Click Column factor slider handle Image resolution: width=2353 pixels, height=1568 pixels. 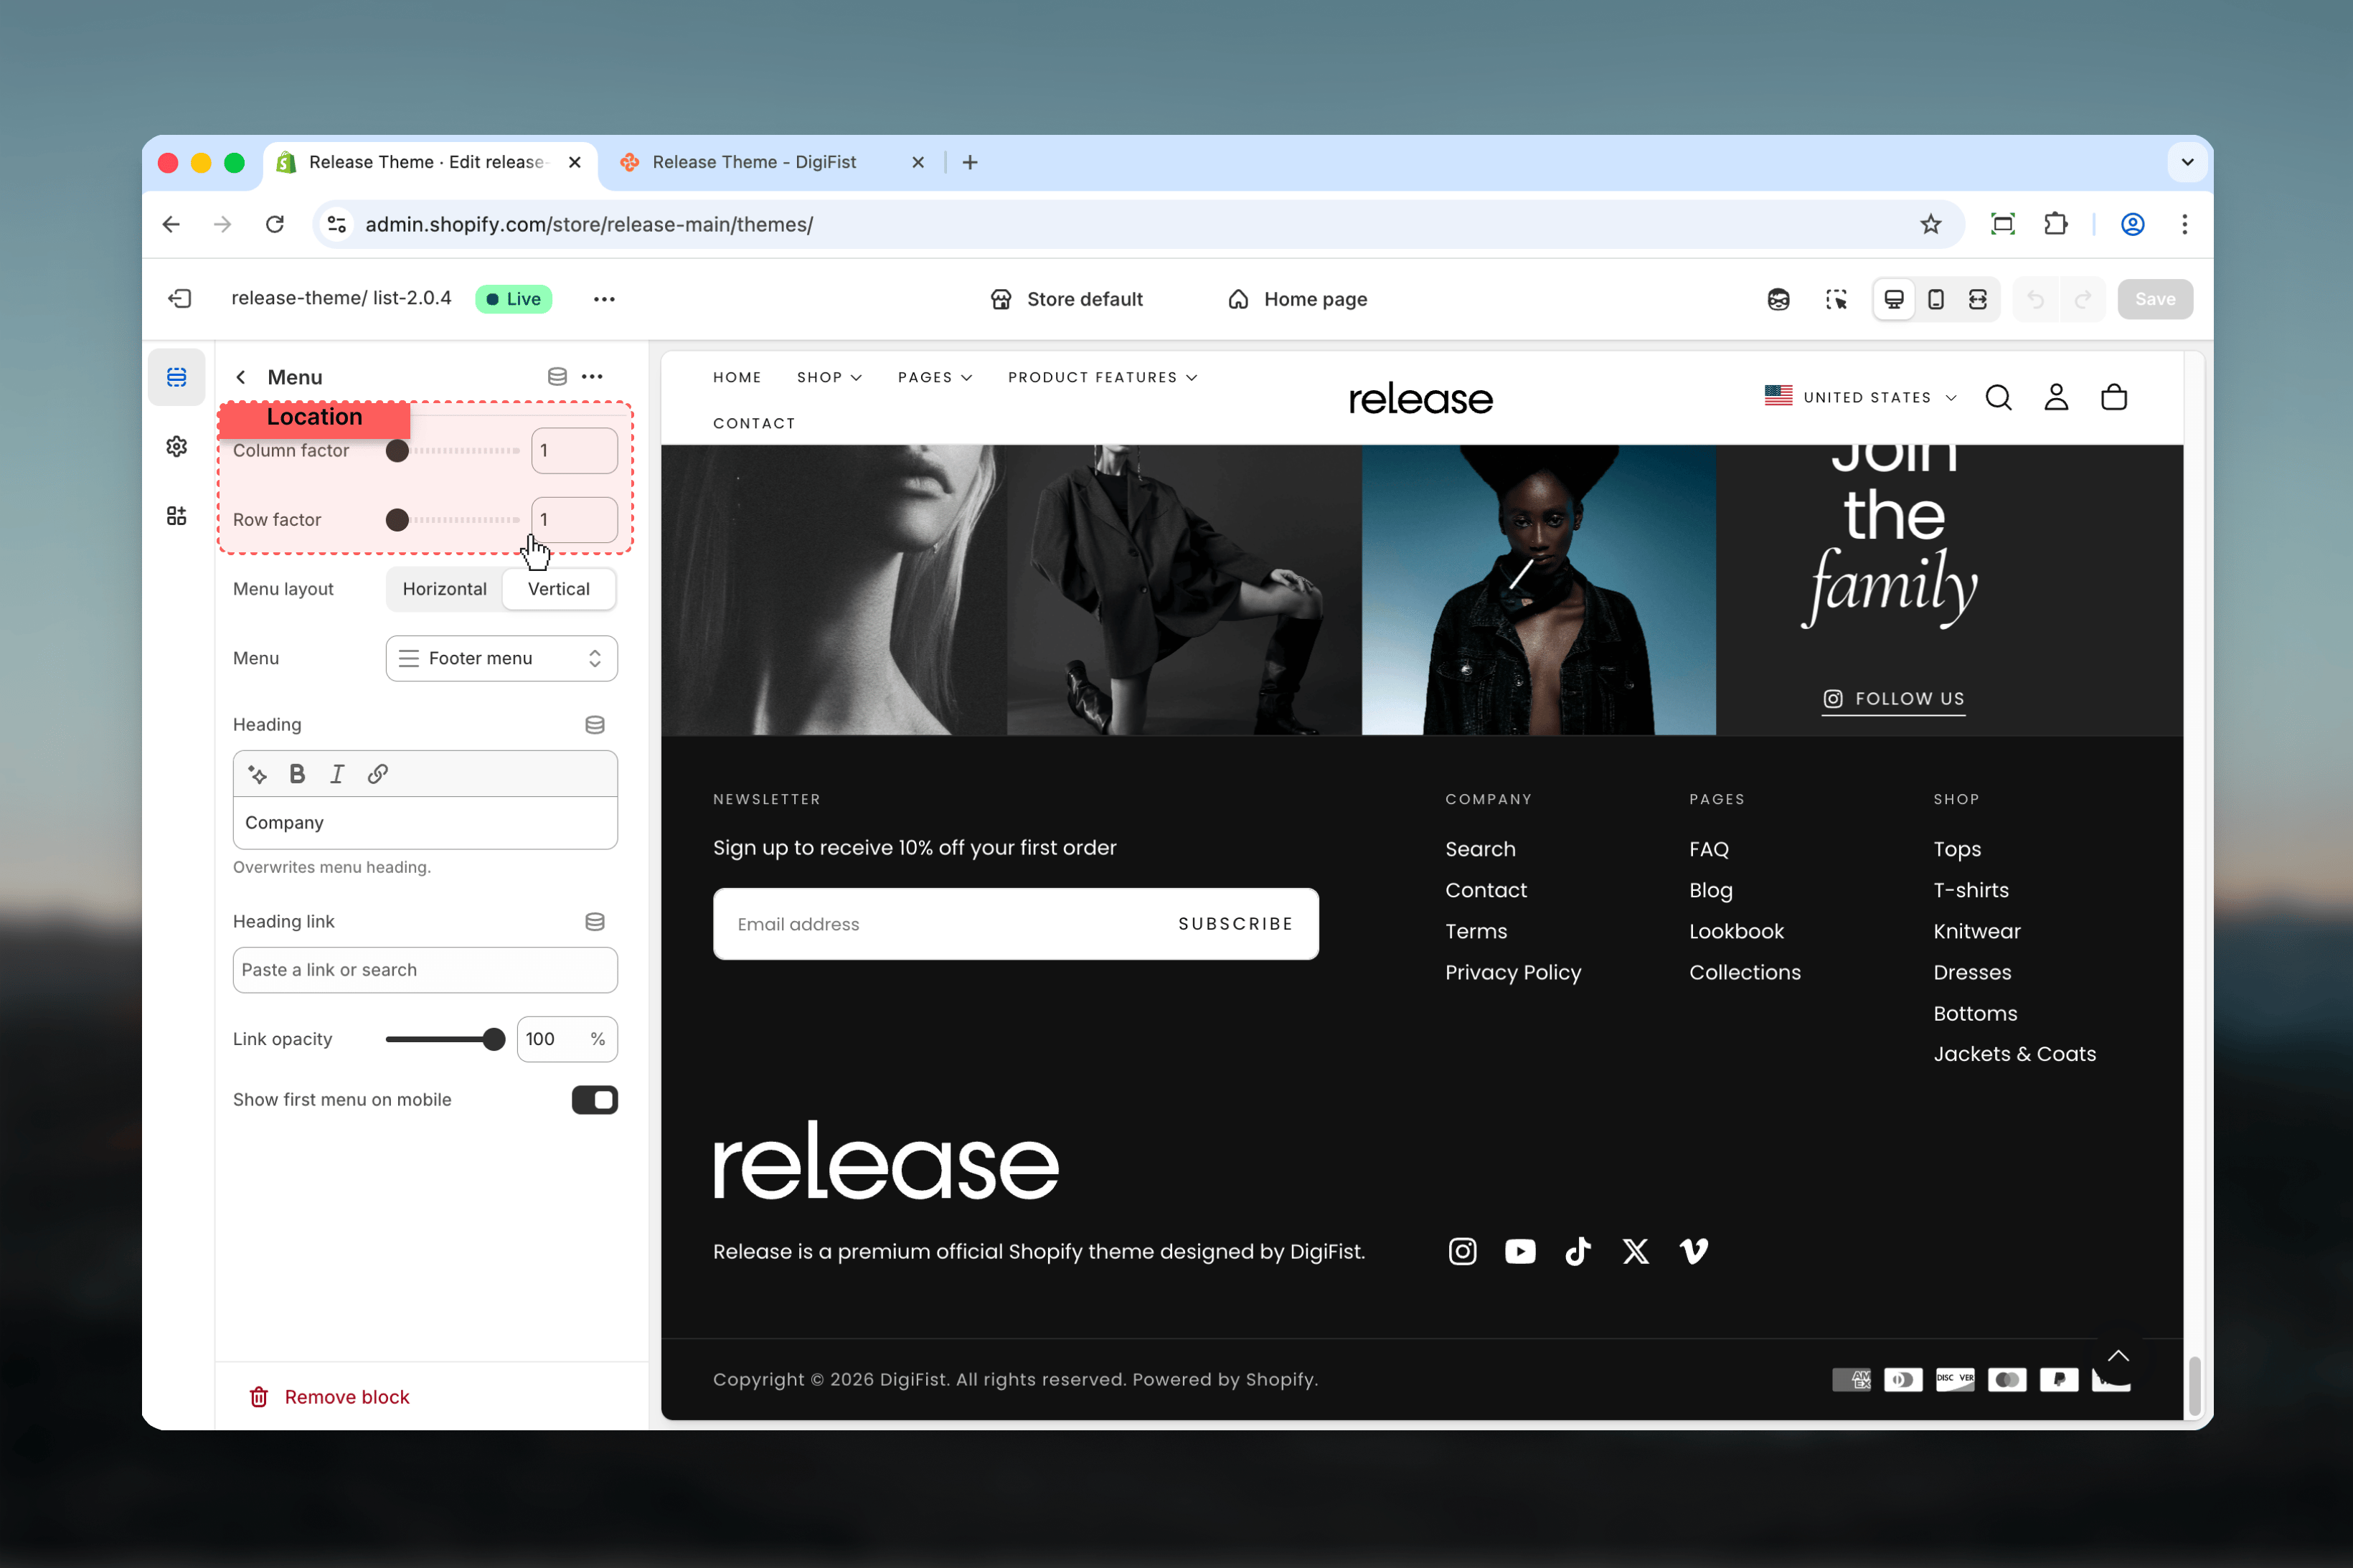[x=397, y=451]
